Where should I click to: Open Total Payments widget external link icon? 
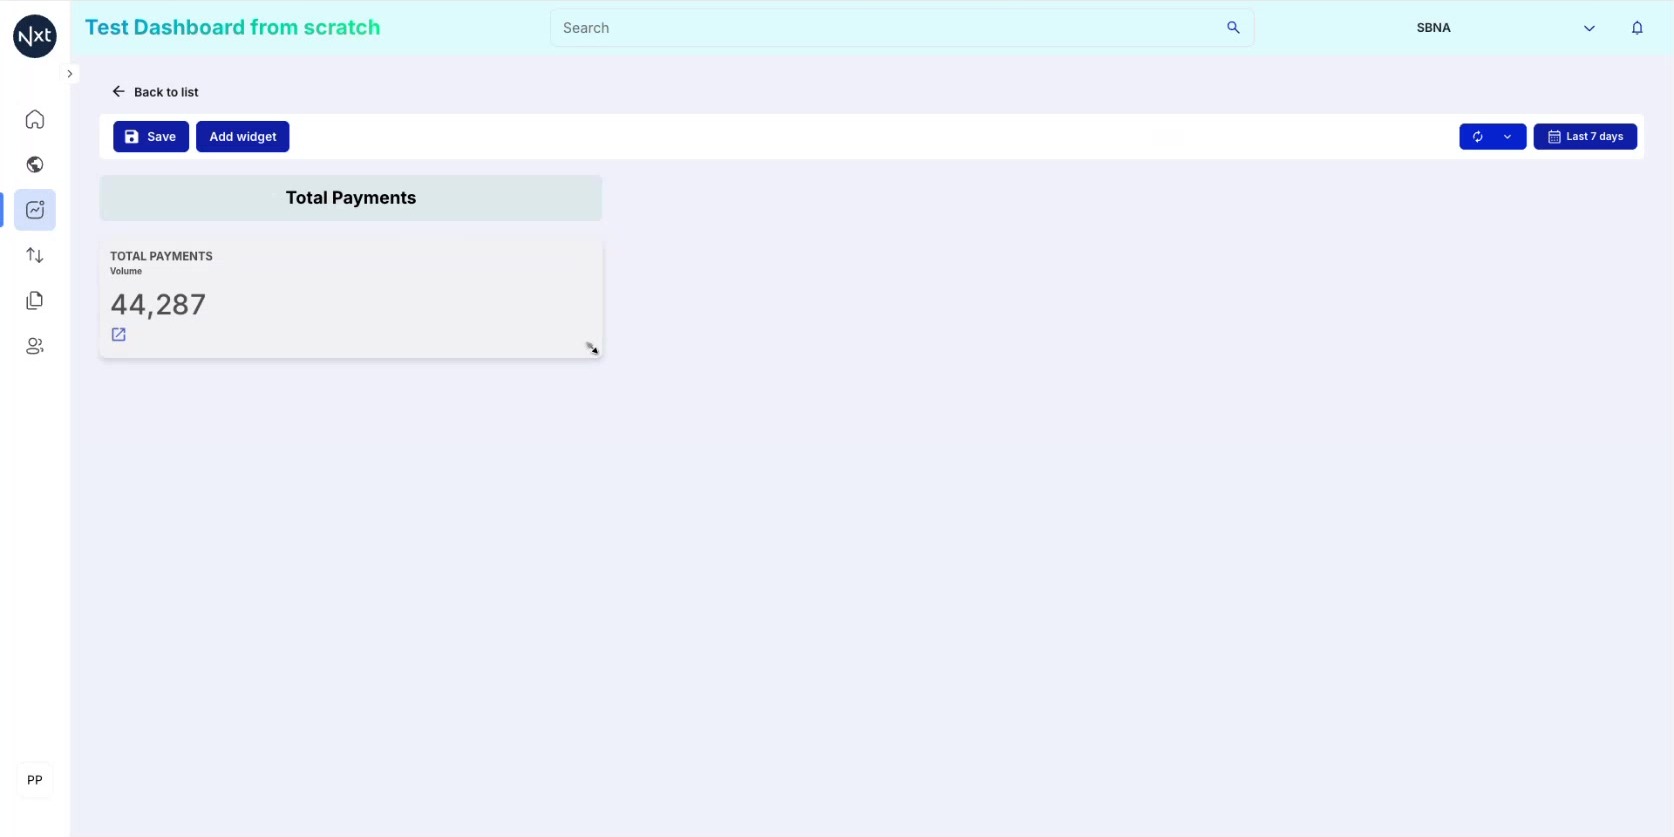coord(119,335)
